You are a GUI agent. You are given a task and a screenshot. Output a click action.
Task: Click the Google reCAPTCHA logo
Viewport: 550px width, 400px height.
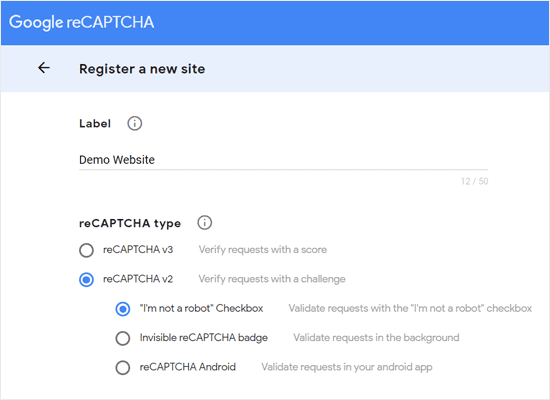pos(81,22)
